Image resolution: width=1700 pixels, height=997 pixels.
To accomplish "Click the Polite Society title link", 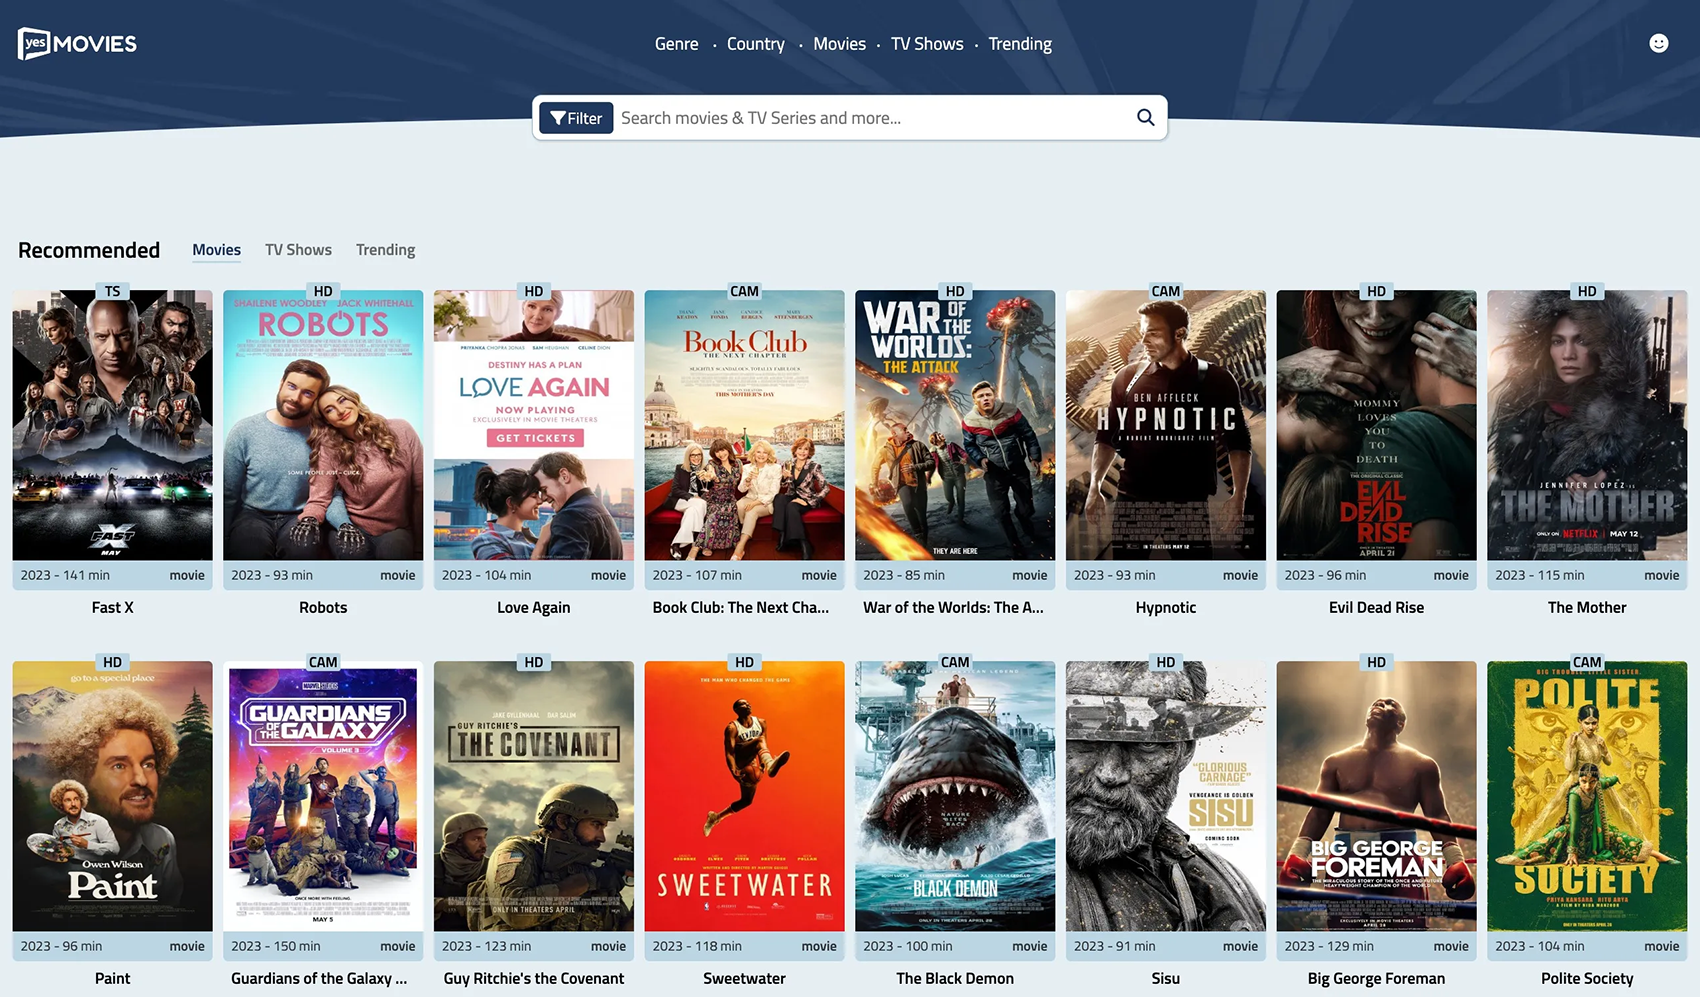I will 1587,978.
